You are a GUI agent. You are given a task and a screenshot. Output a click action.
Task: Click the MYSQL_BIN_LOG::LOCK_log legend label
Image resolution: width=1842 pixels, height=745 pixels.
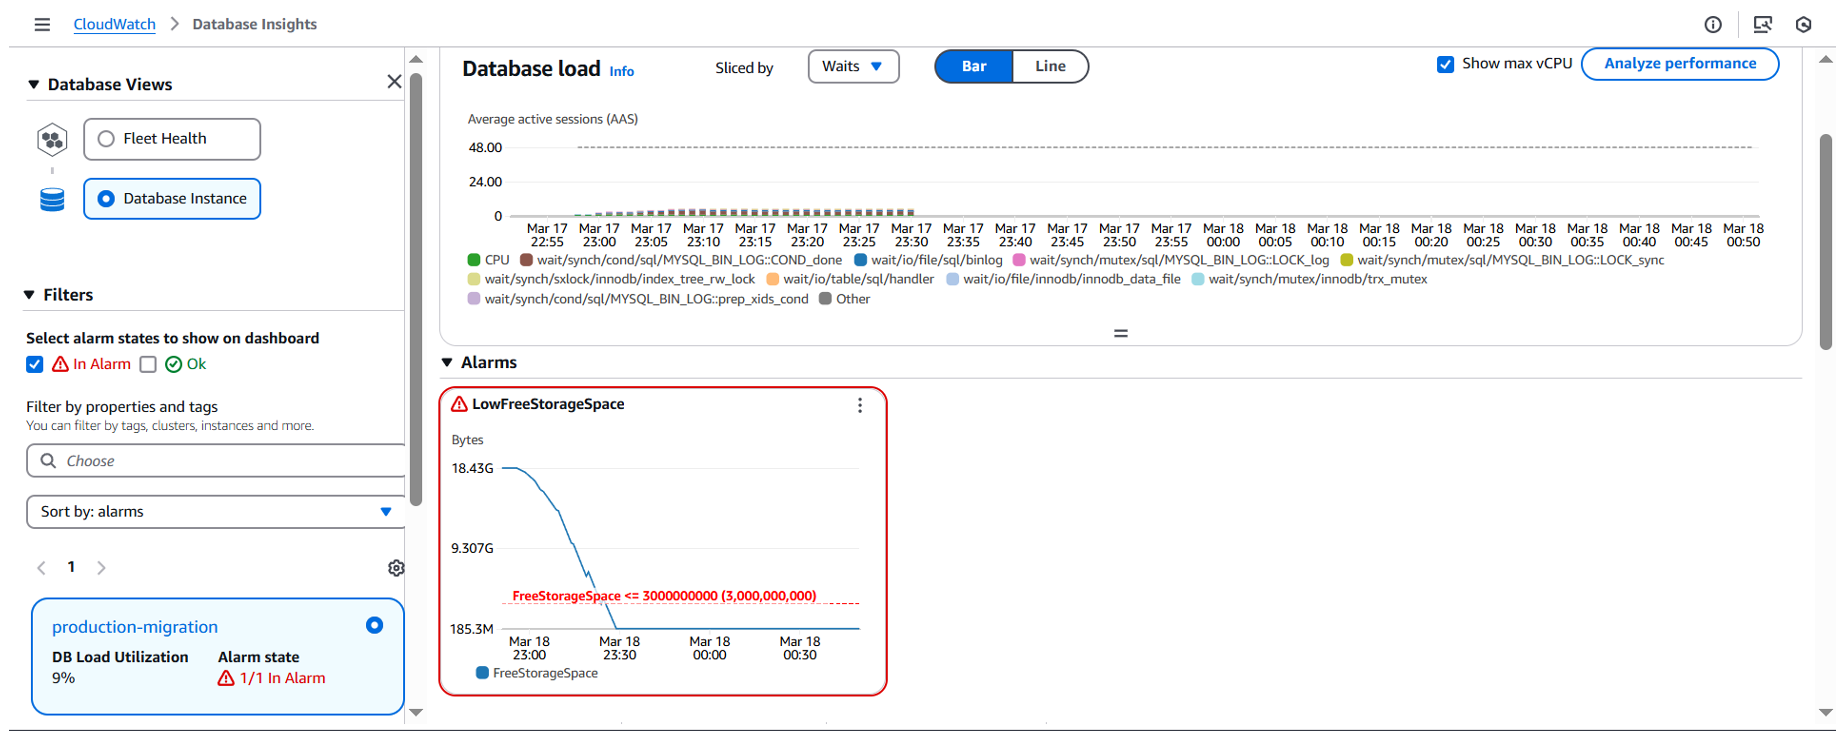1180,260
